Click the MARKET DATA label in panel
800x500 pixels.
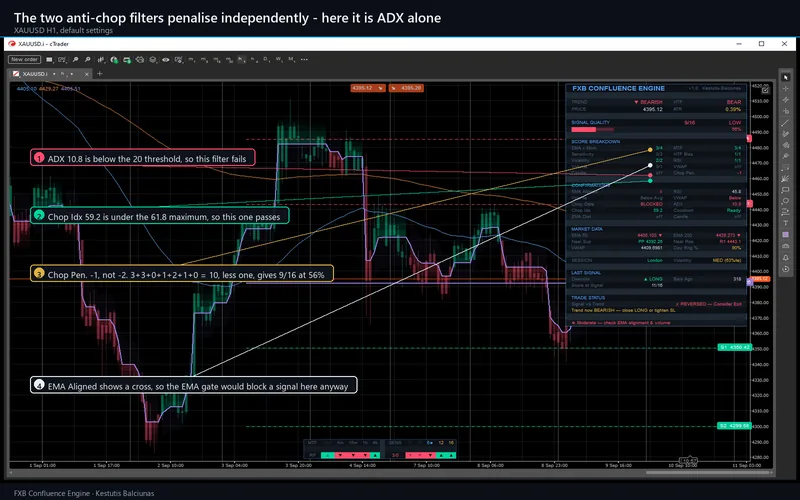(587, 229)
